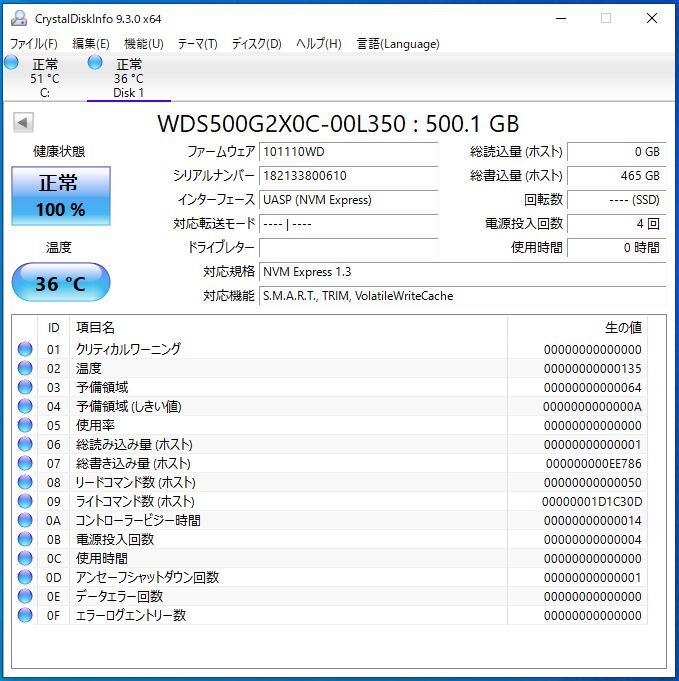Open the ファイル(F) menu
679x681 pixels.
(x=33, y=44)
